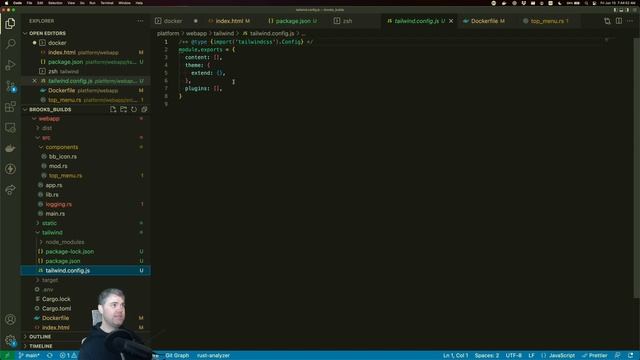Viewport: 640px width, 360px height.
Task: Click Prettier in status bar
Action: point(595,356)
